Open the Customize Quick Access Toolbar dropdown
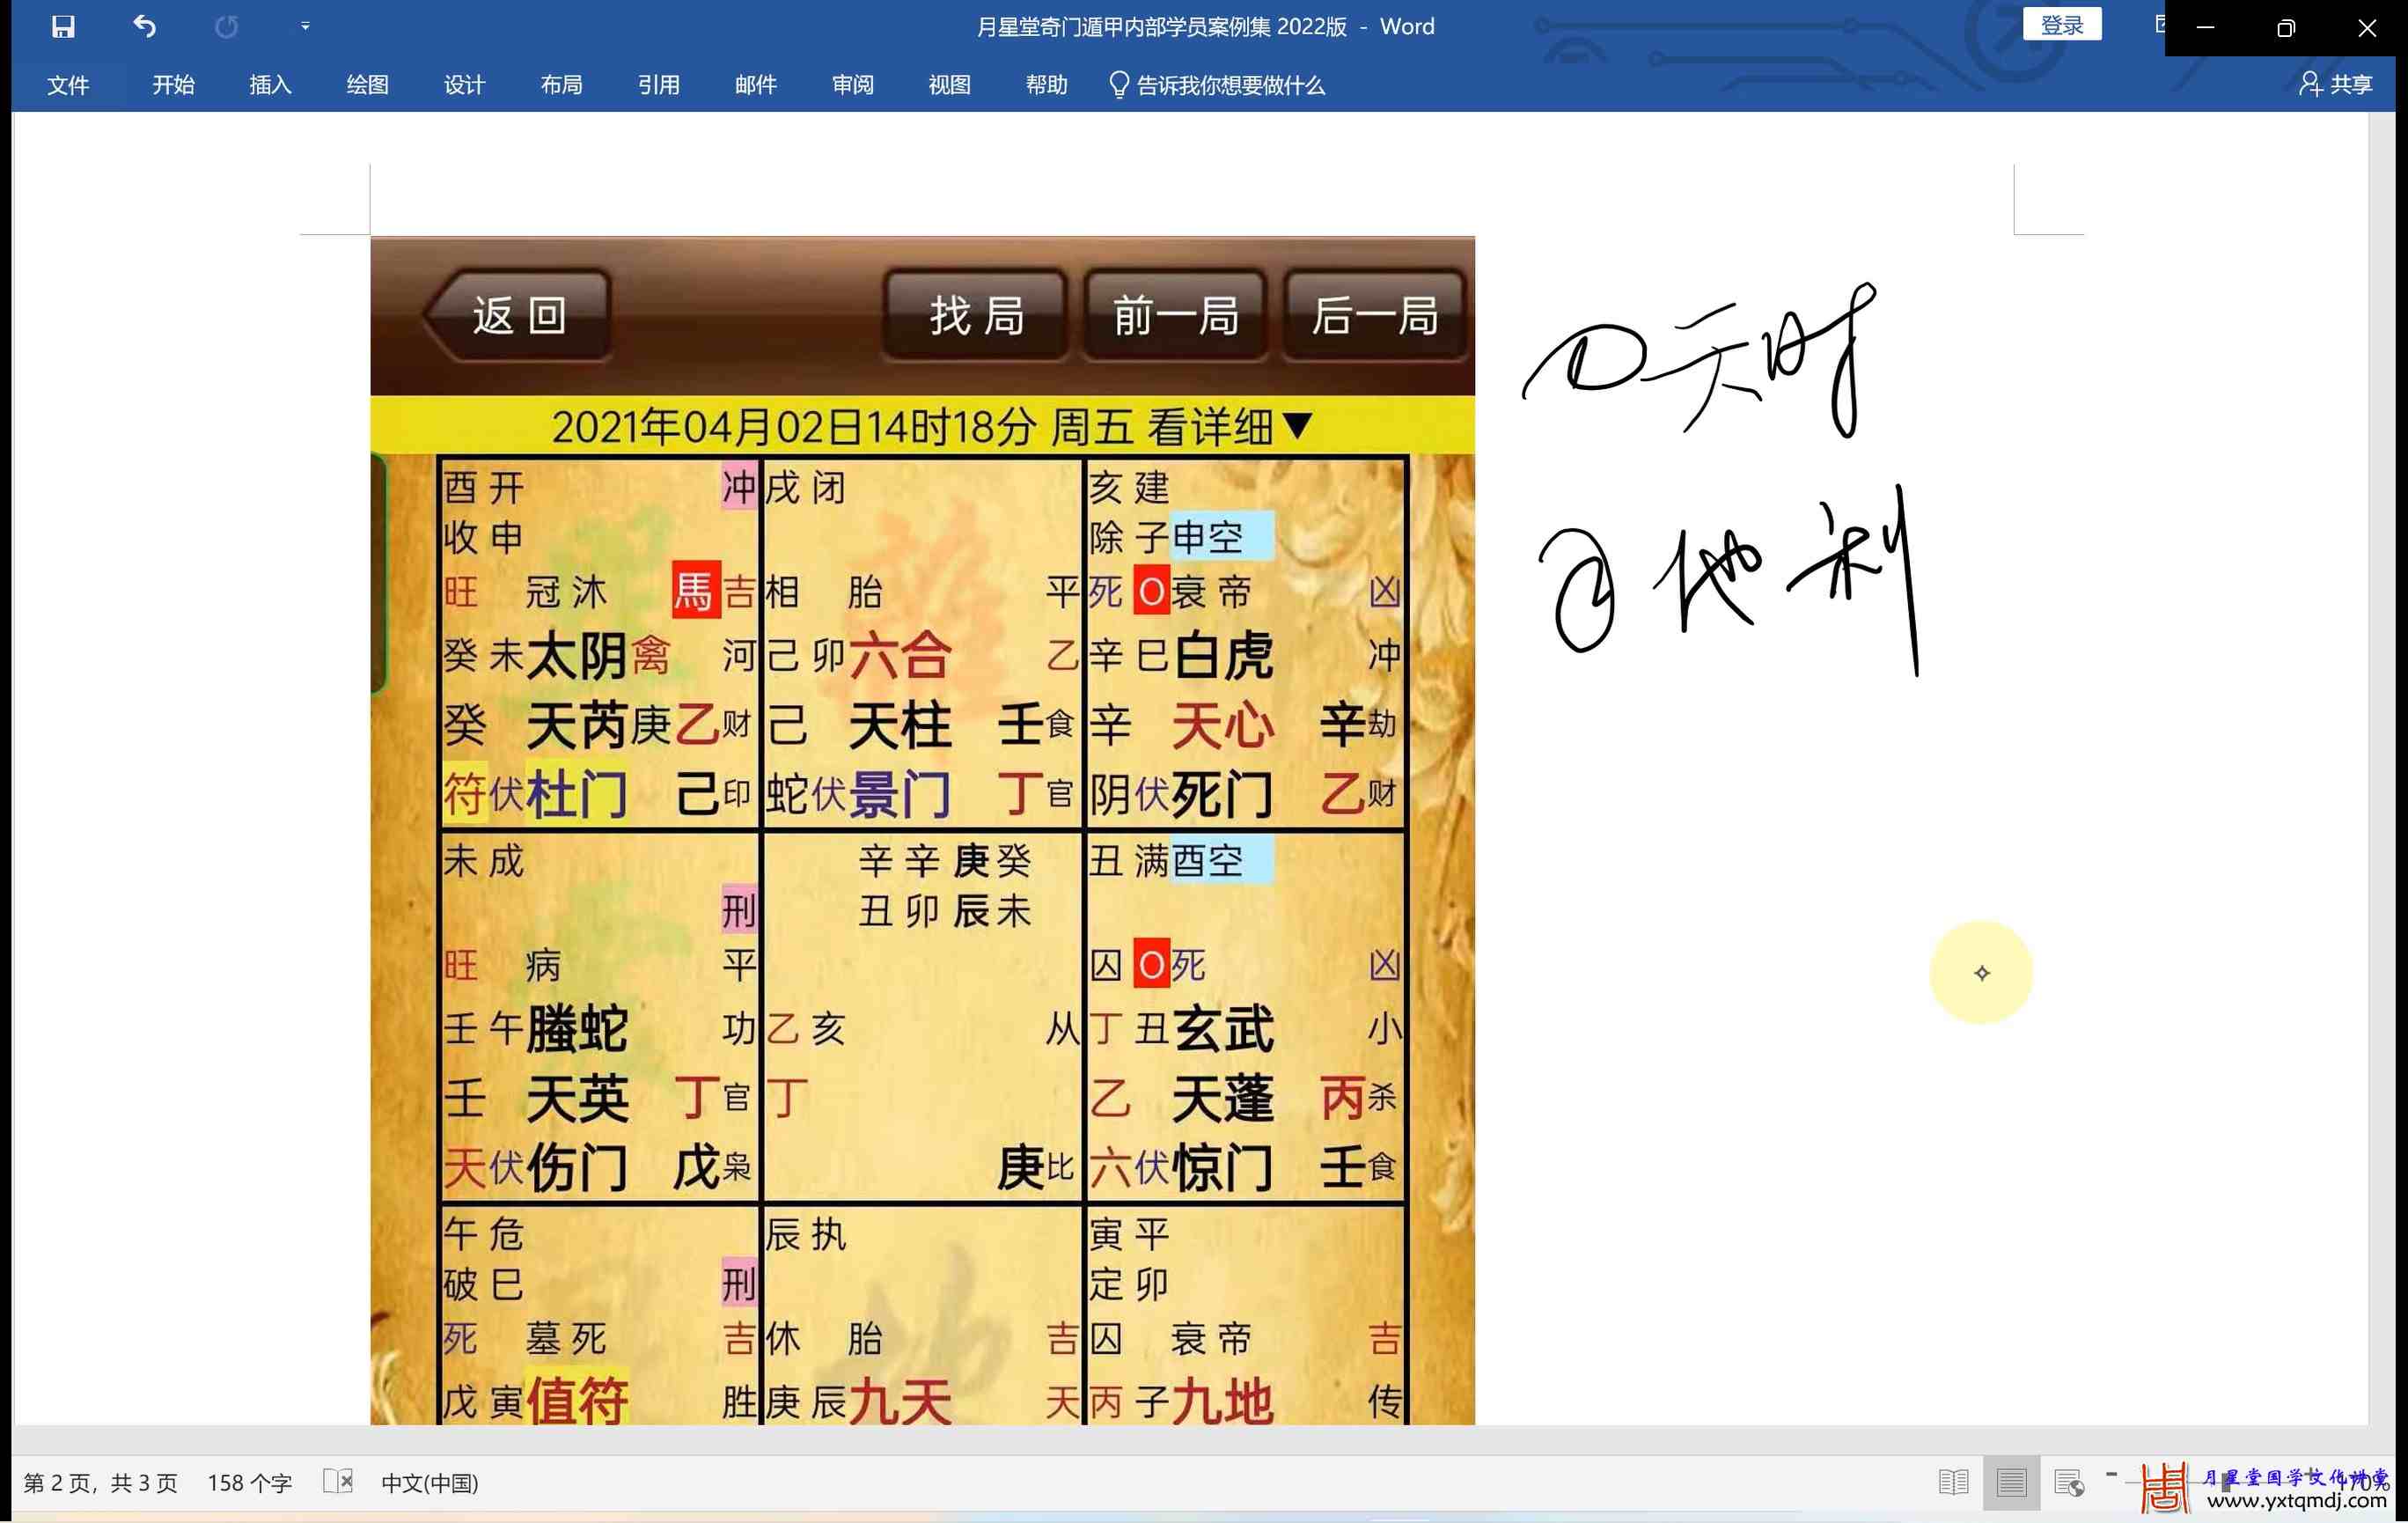 click(x=305, y=27)
